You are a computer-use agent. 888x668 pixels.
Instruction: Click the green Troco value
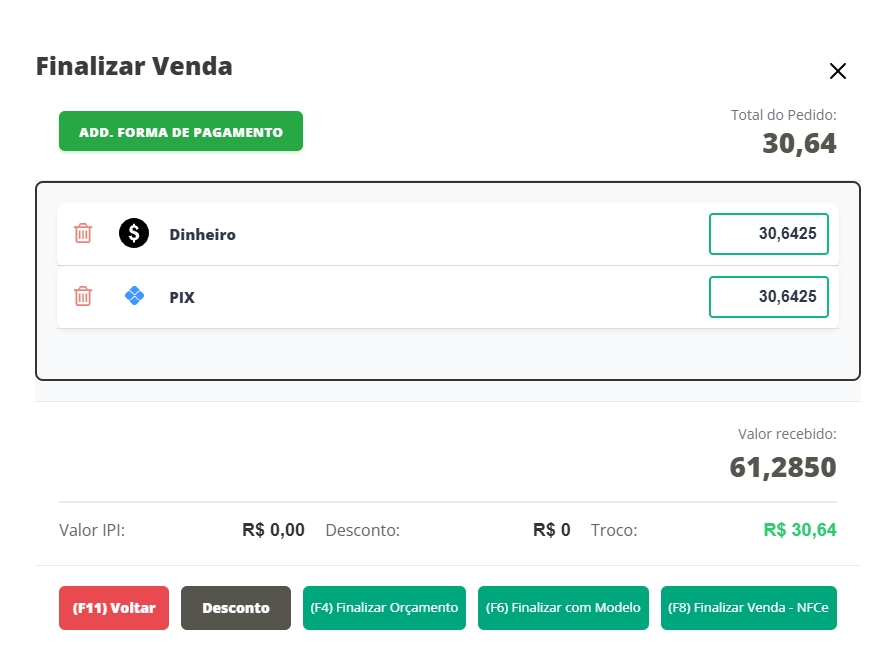[x=799, y=530]
